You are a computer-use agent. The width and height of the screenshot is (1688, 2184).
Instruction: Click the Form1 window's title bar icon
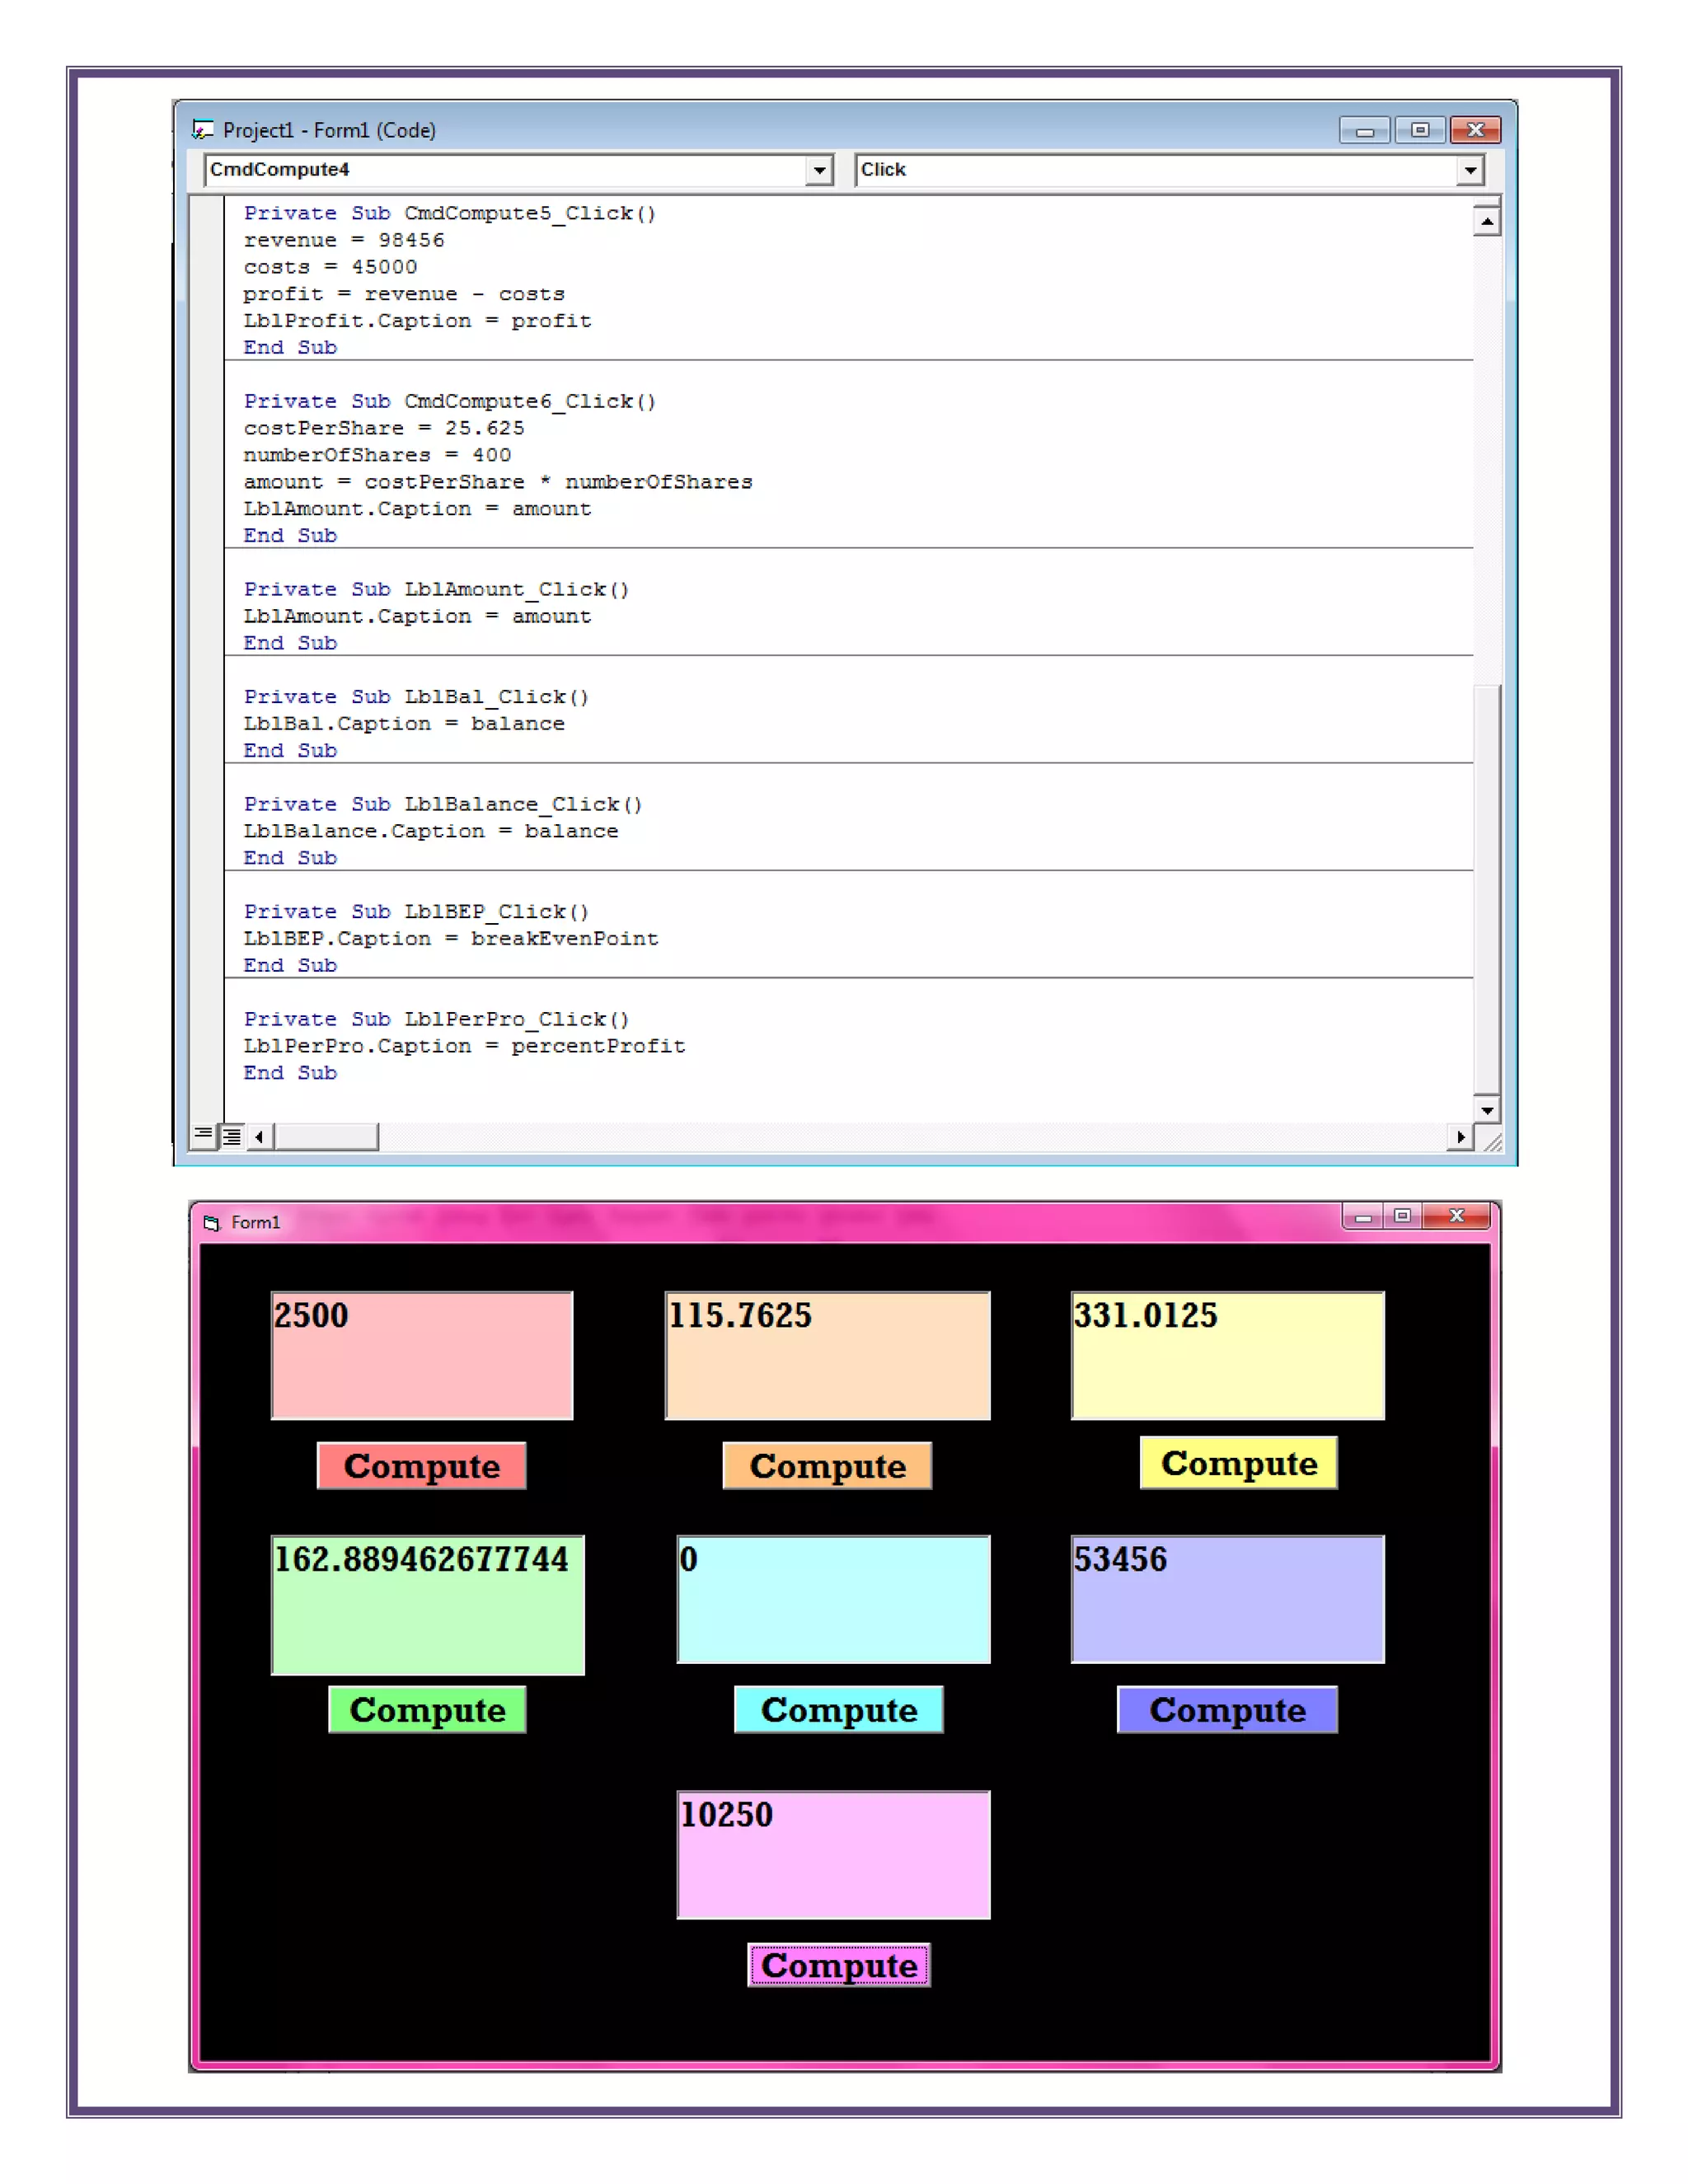[211, 1222]
